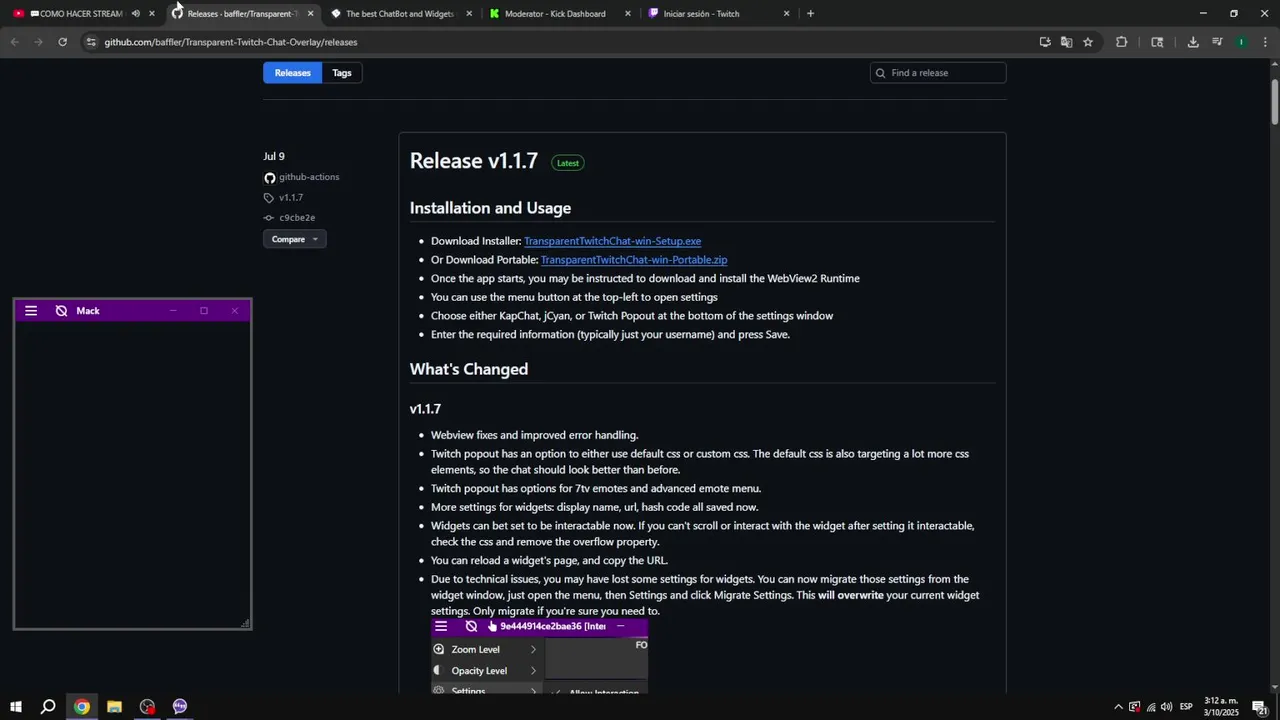Open the Chrome profile avatar
1280x720 pixels.
(x=1241, y=42)
